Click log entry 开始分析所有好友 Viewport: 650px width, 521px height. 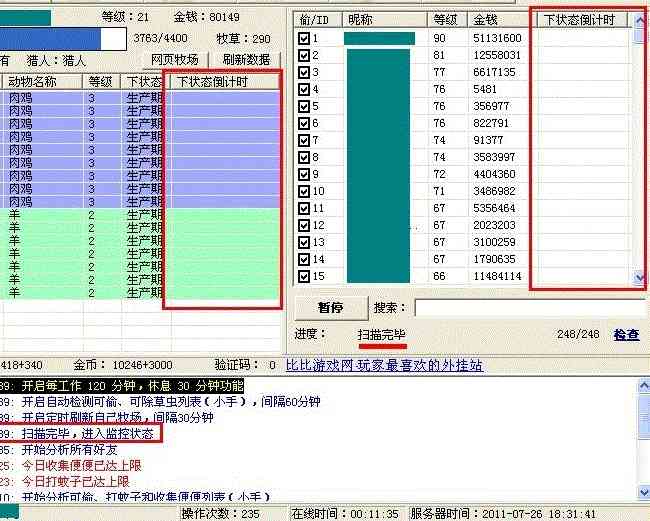[x=69, y=450]
